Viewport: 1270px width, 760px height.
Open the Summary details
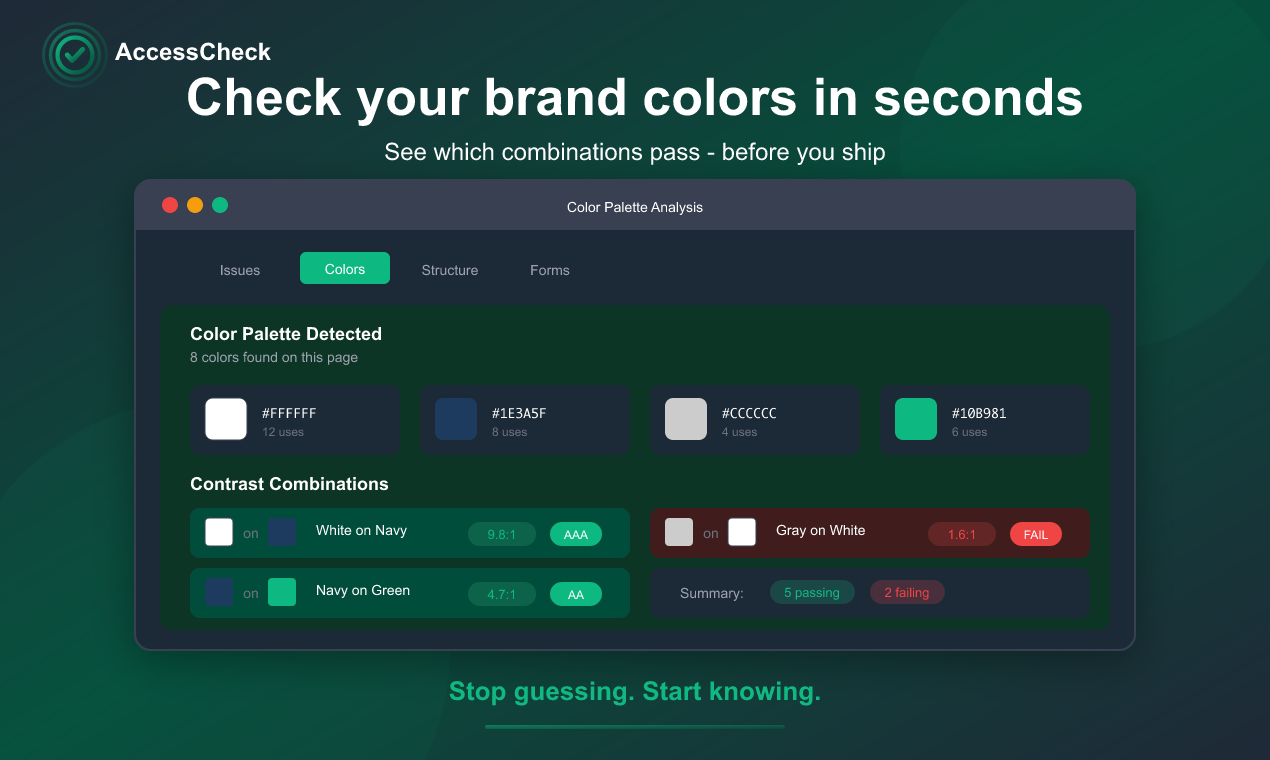pos(711,593)
